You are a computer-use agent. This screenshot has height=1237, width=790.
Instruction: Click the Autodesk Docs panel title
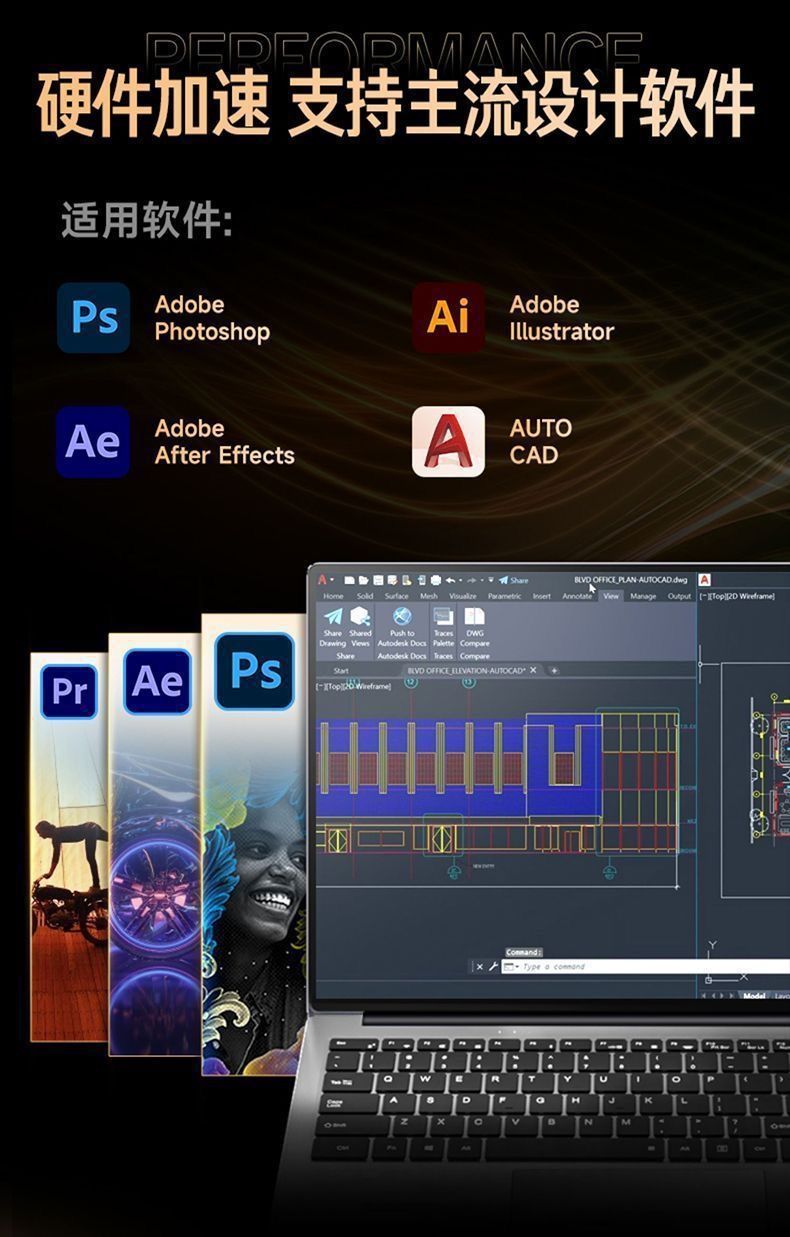[402, 656]
